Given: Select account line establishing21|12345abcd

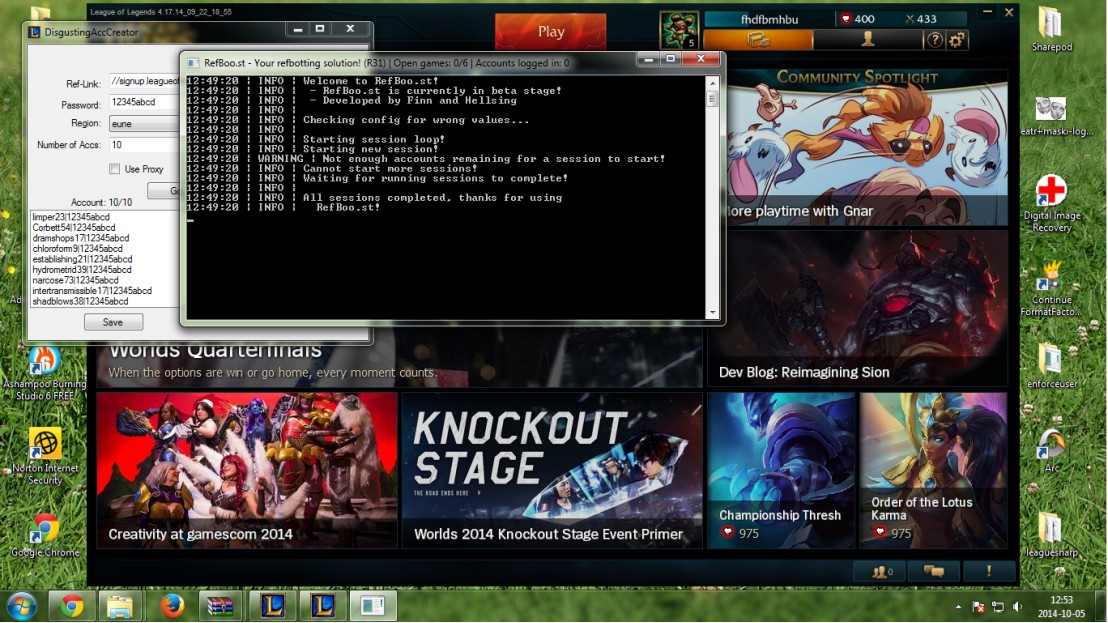Looking at the screenshot, I should point(81,259).
